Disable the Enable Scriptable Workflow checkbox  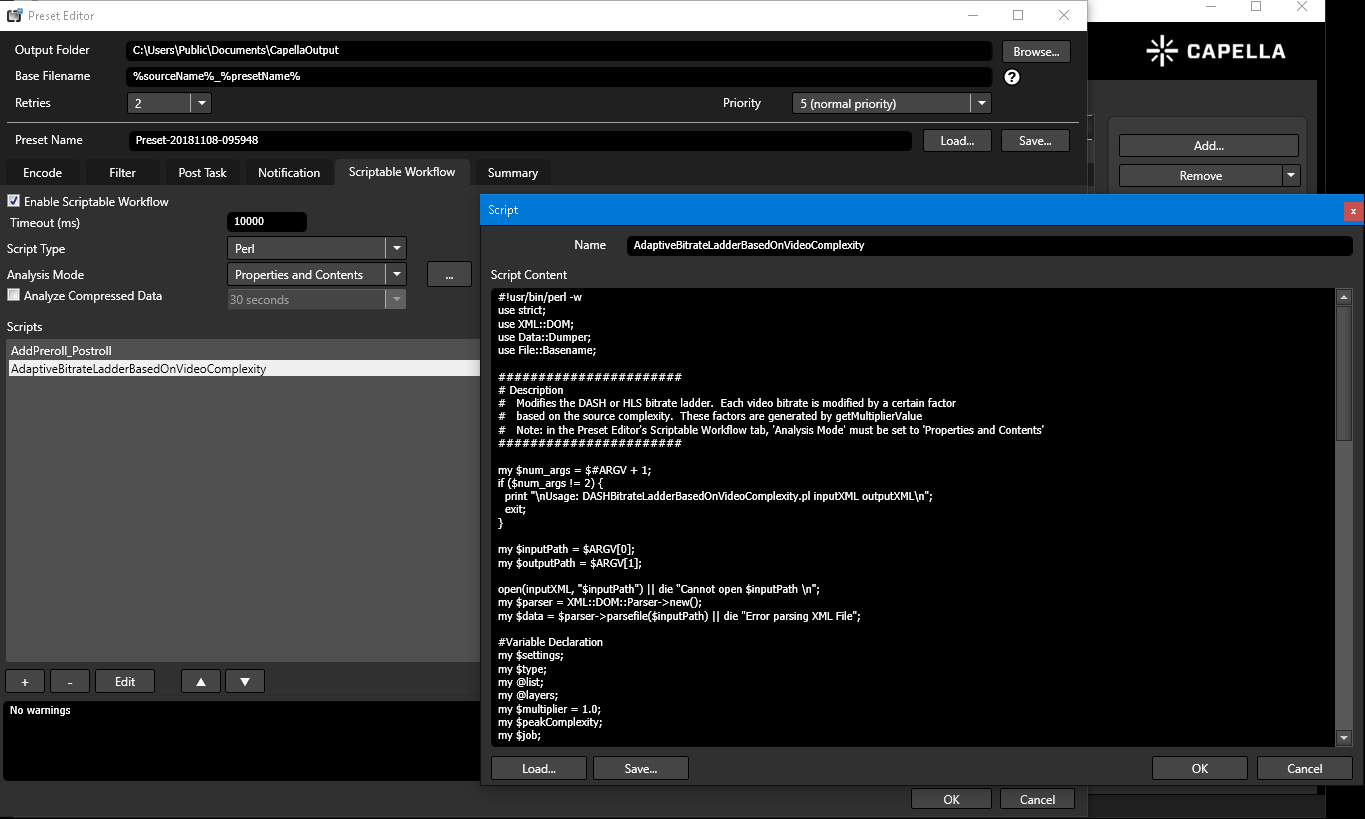pos(14,201)
